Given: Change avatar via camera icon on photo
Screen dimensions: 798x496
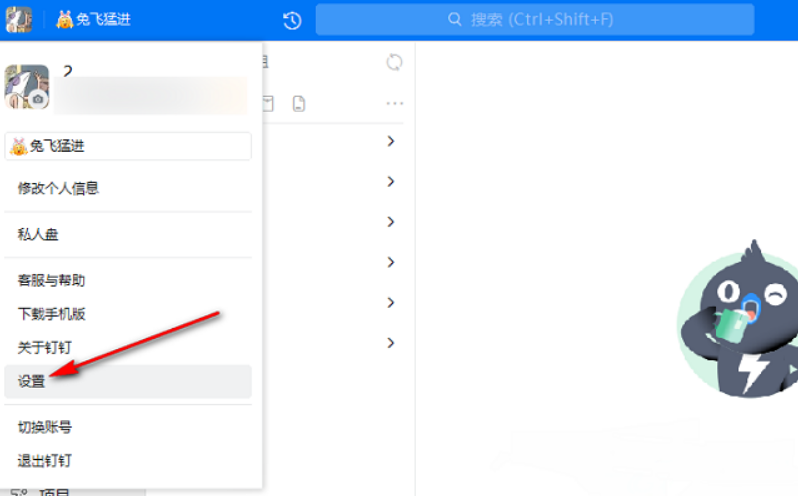Looking at the screenshot, I should pos(38,100).
